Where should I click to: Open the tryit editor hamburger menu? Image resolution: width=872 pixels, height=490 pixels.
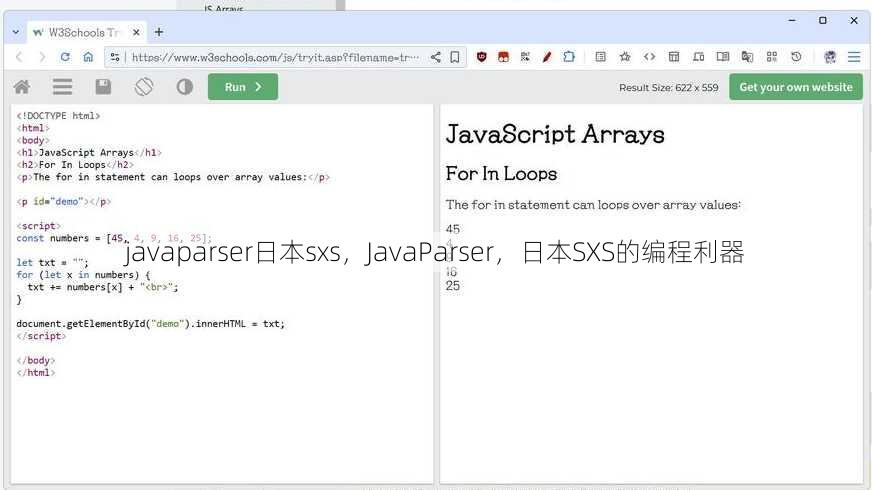click(62, 87)
